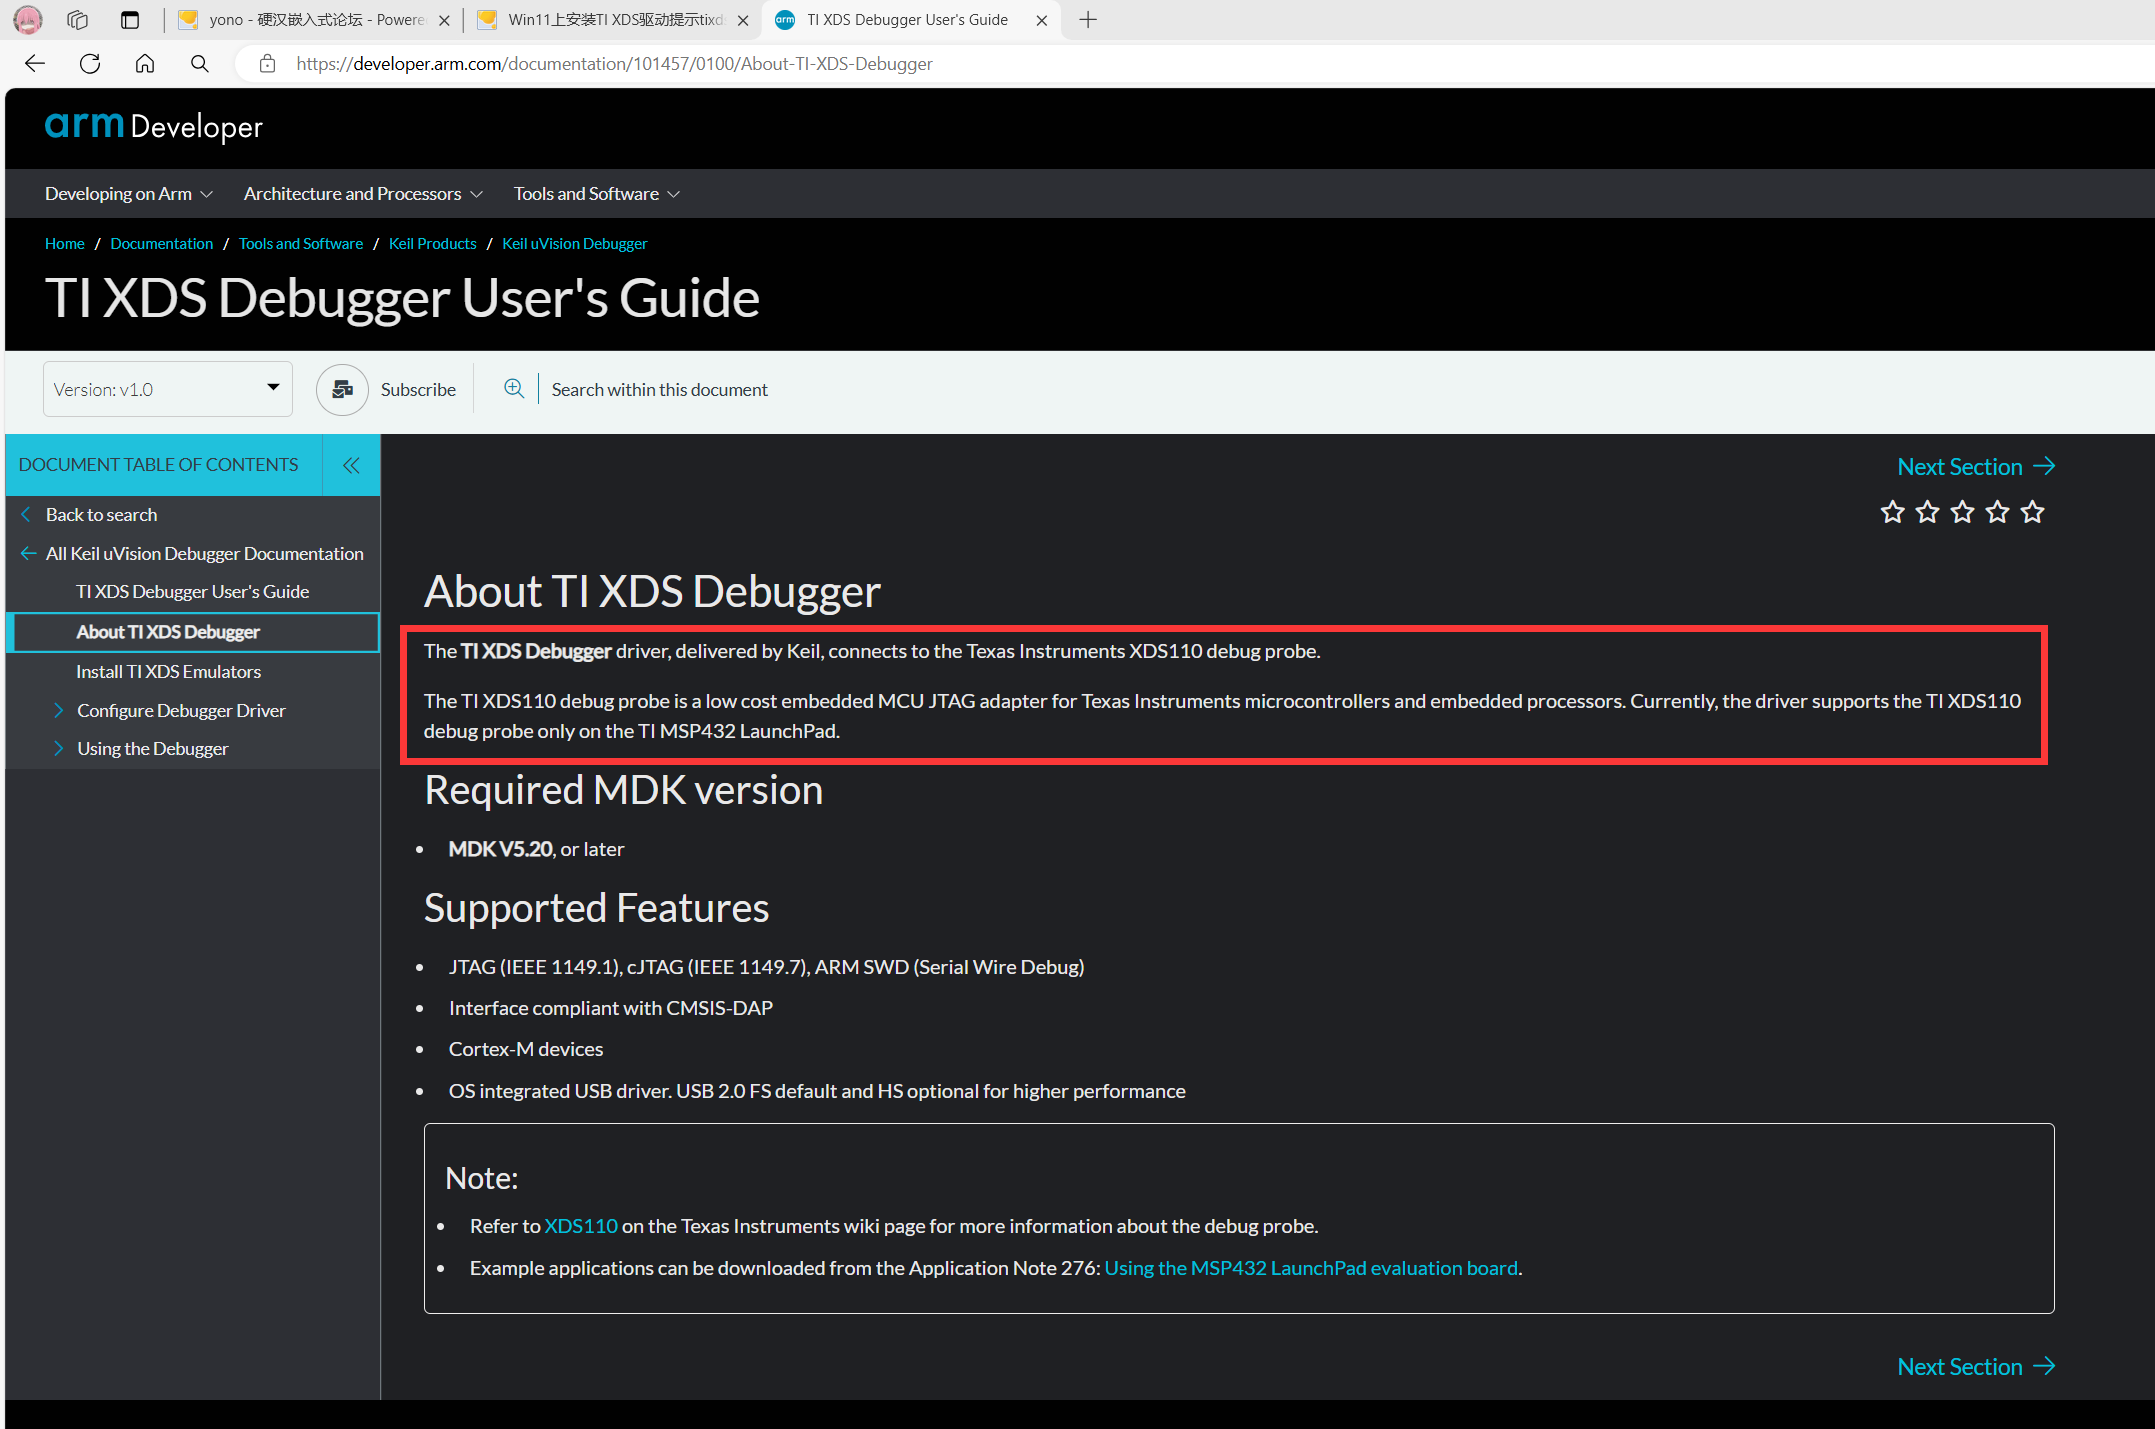Click 'MDK V5.20, or later' text

click(x=536, y=849)
